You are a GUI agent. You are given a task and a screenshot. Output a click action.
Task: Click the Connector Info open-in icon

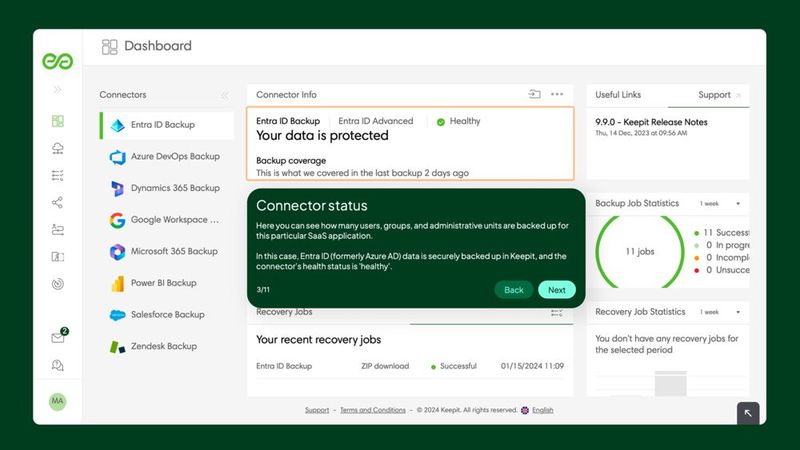[x=534, y=94]
